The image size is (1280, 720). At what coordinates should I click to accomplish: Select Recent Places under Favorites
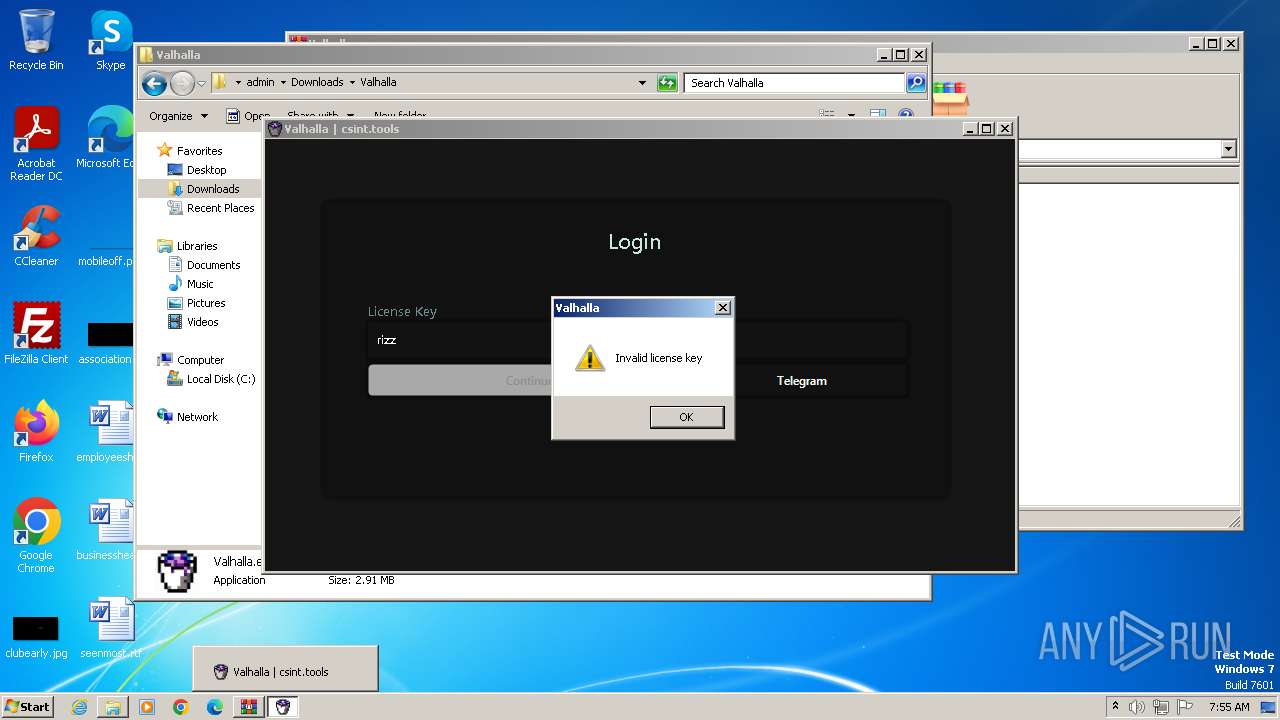pos(220,208)
